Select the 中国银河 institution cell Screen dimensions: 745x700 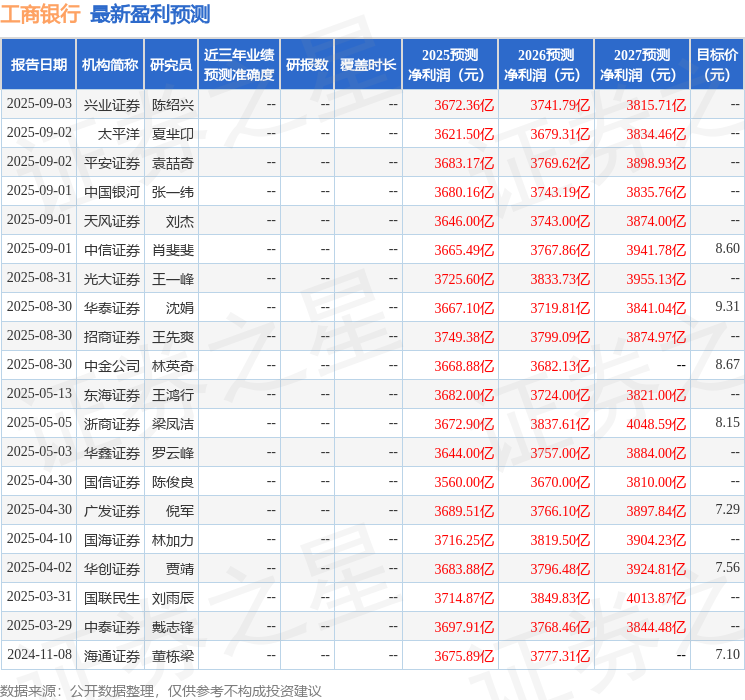[x=112, y=192]
